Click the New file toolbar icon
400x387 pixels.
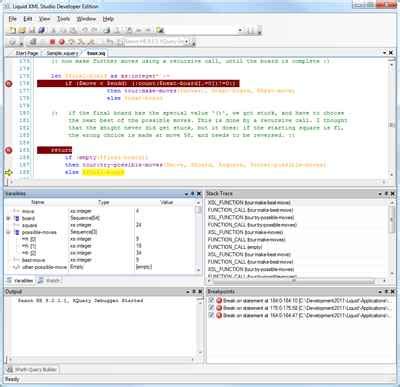12,30
